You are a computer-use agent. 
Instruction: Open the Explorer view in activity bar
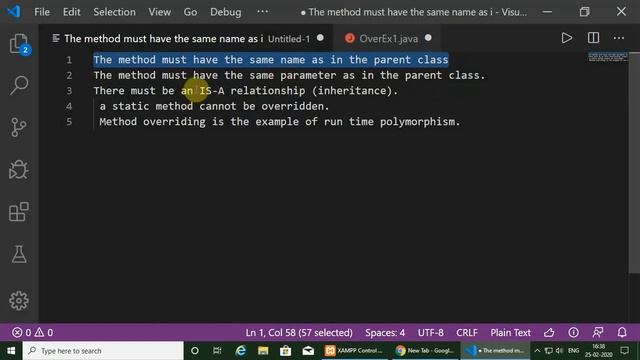19,43
